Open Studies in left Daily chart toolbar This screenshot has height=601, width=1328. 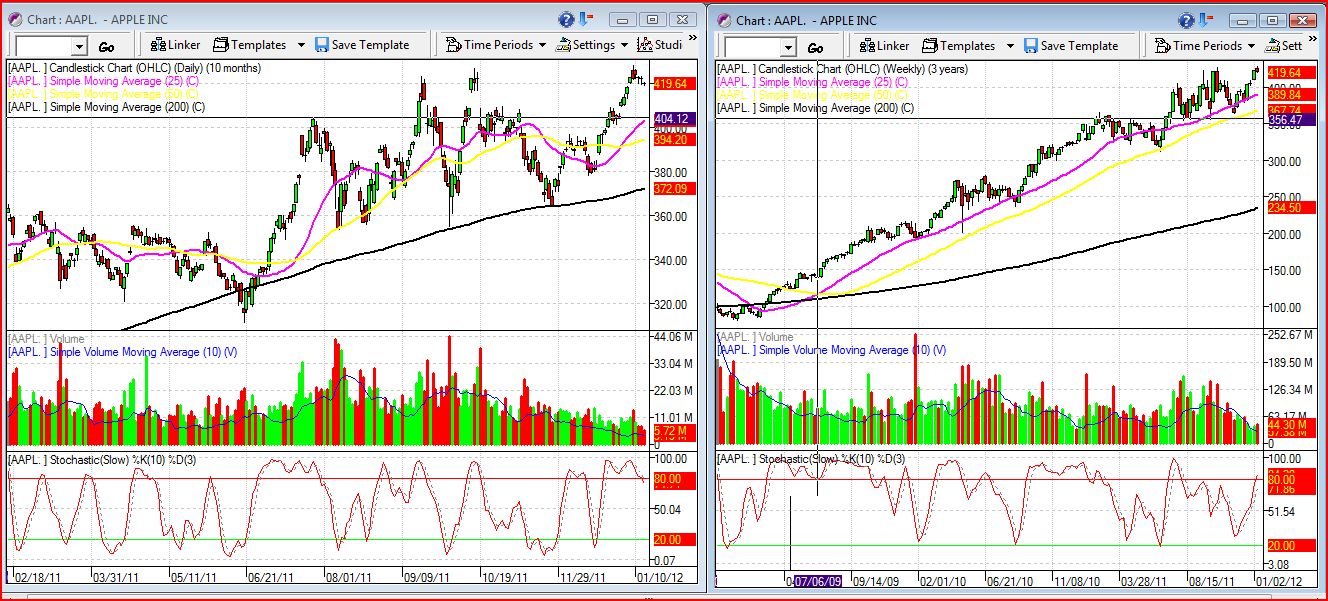660,45
